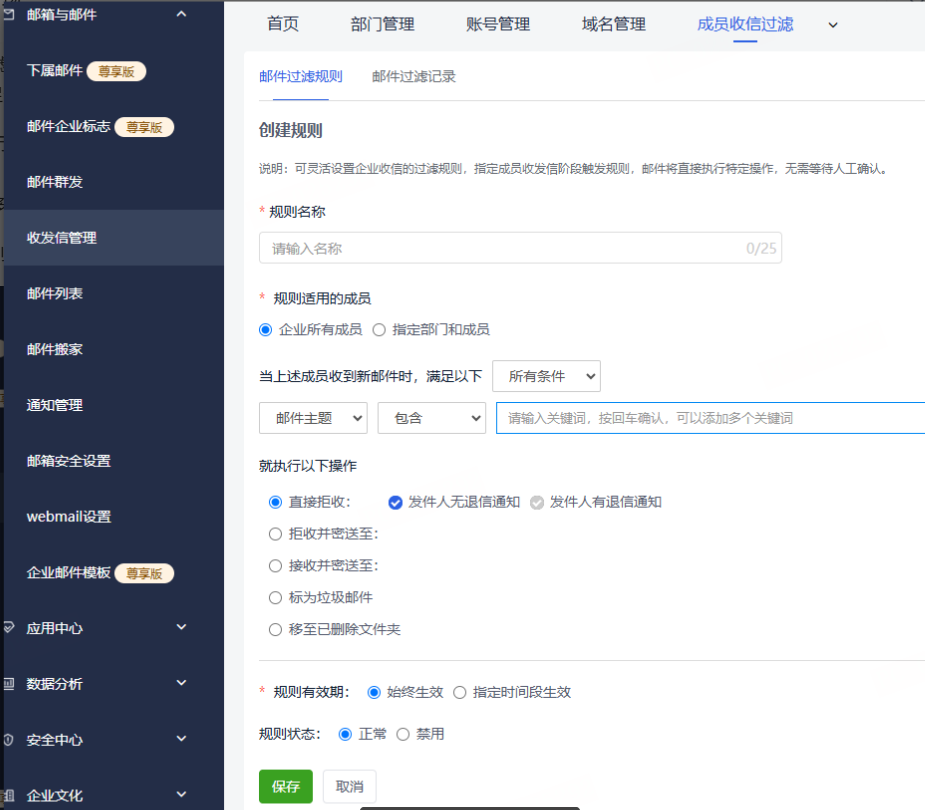
Task: Switch to the 账号管理 top tab
Action: point(498,24)
